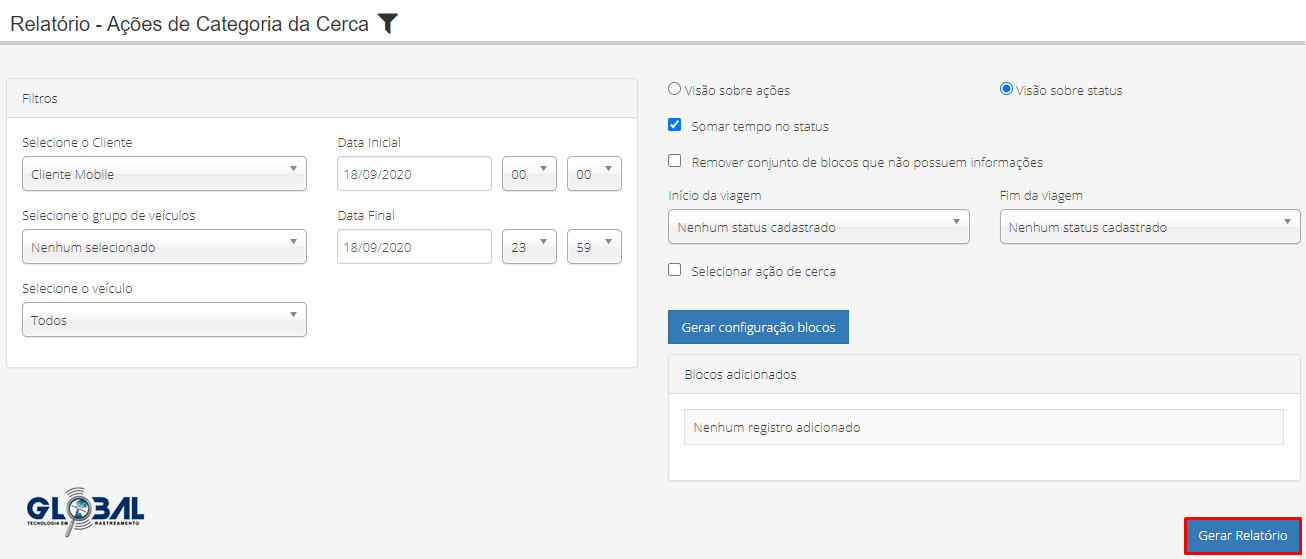Select the 'Visão sobre ações' radio button
Viewport: 1306px width, 559px height.
pos(675,89)
